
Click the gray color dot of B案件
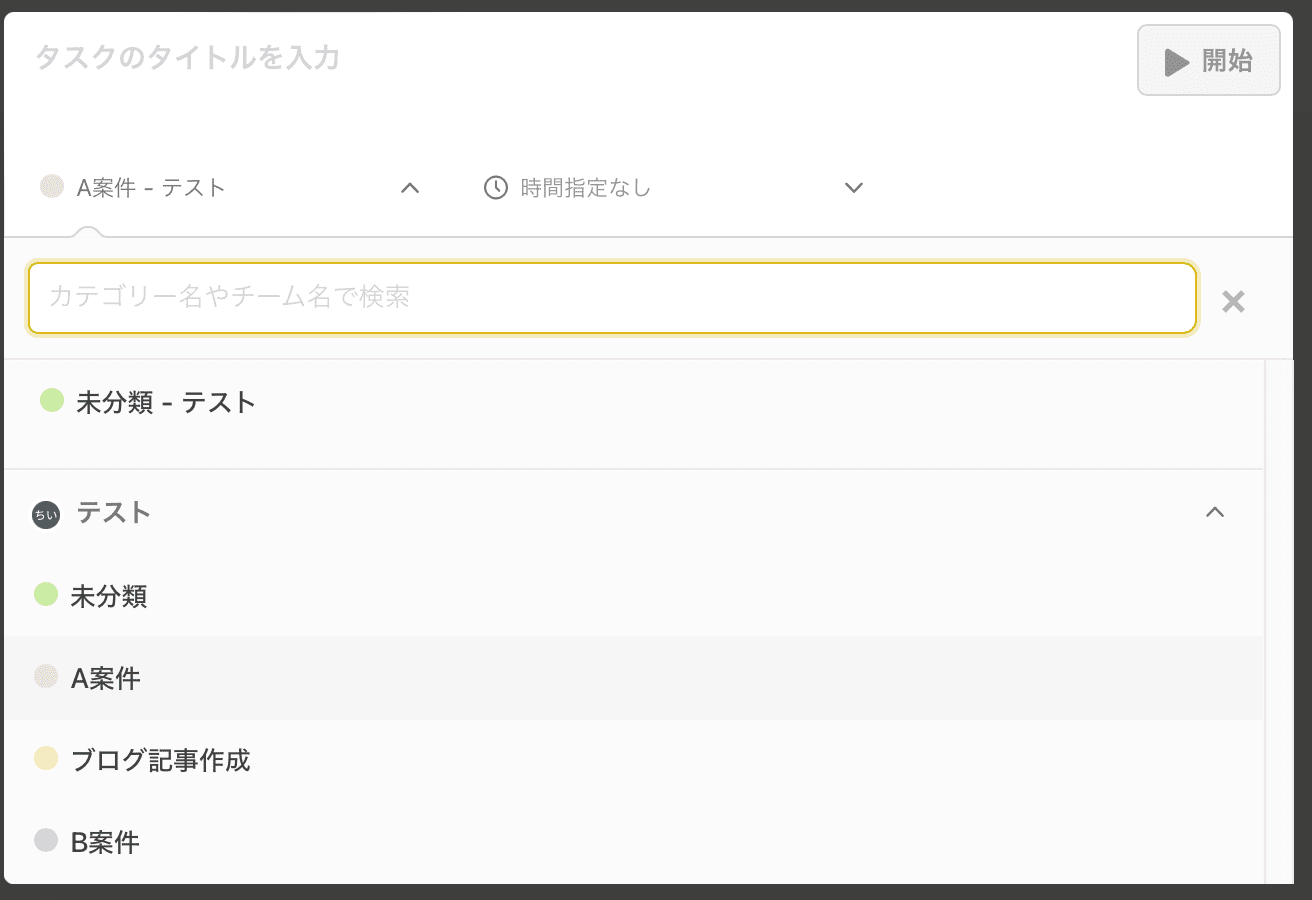pyautogui.click(x=46, y=840)
